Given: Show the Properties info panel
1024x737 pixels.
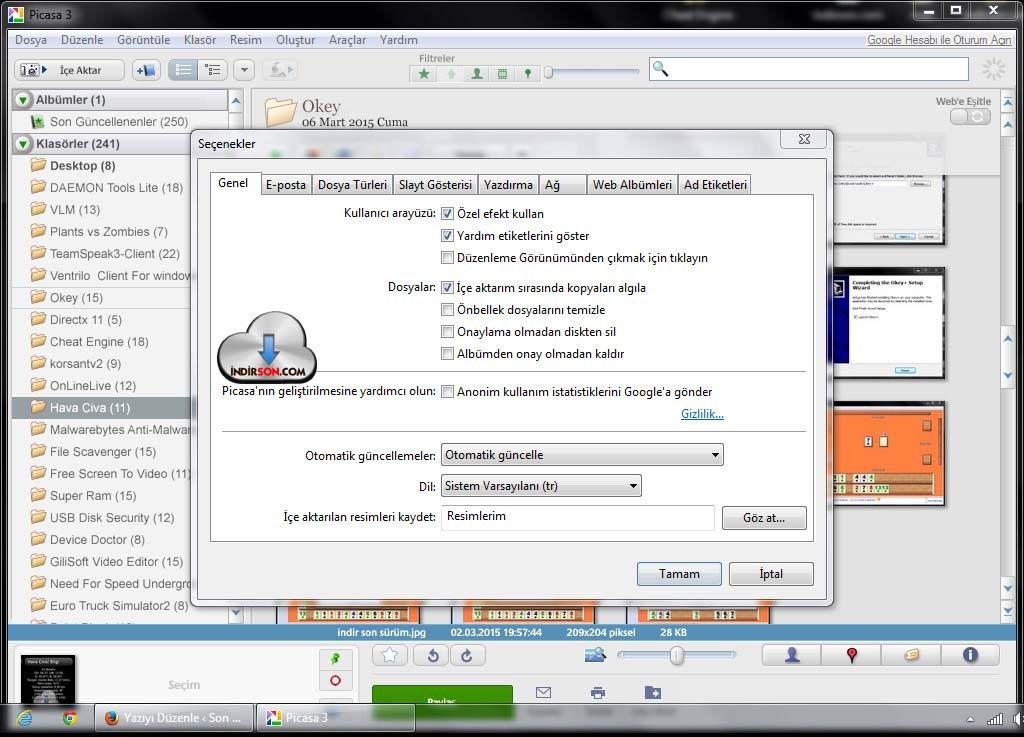Looking at the screenshot, I should pyautogui.click(x=970, y=655).
